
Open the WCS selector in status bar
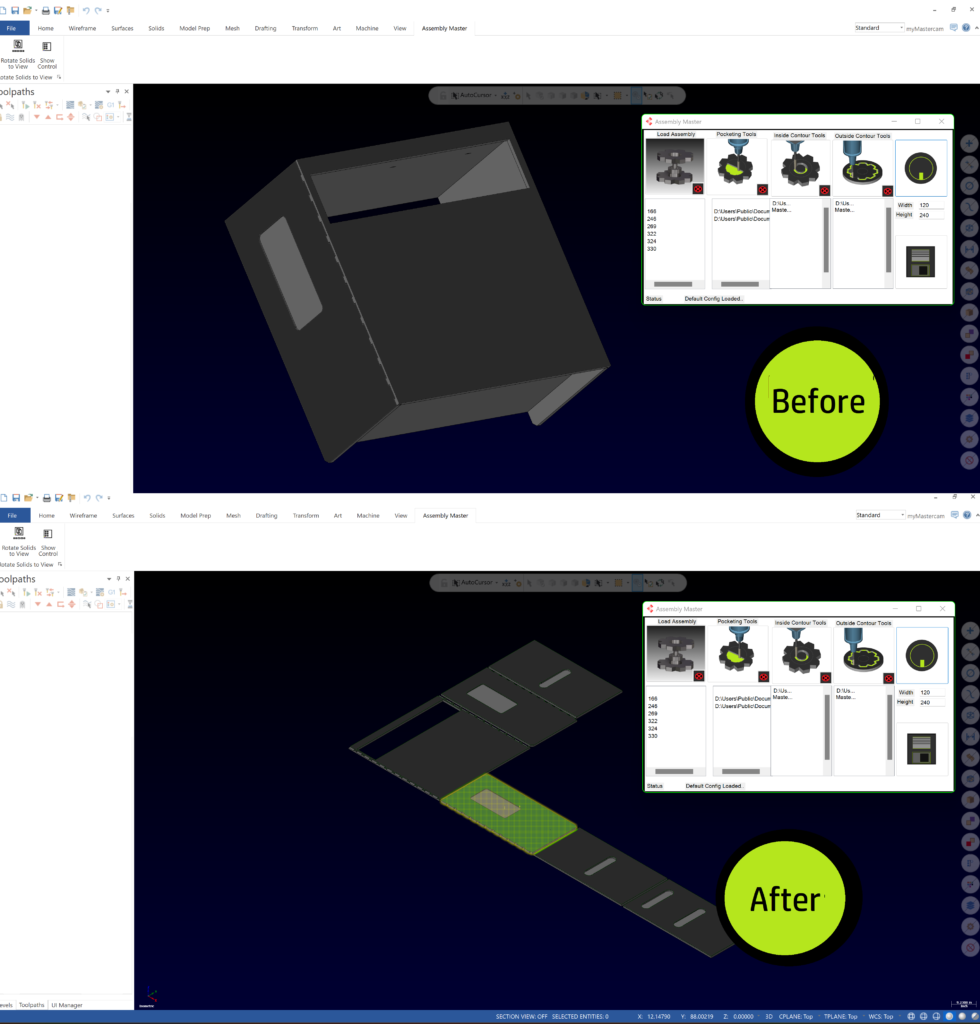881,1016
